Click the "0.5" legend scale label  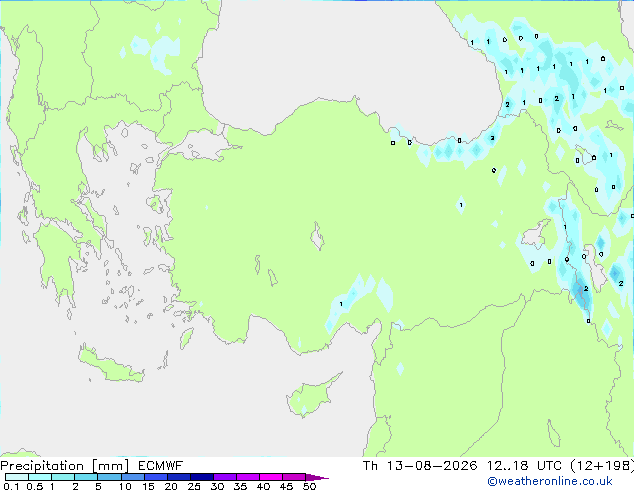click(35, 486)
